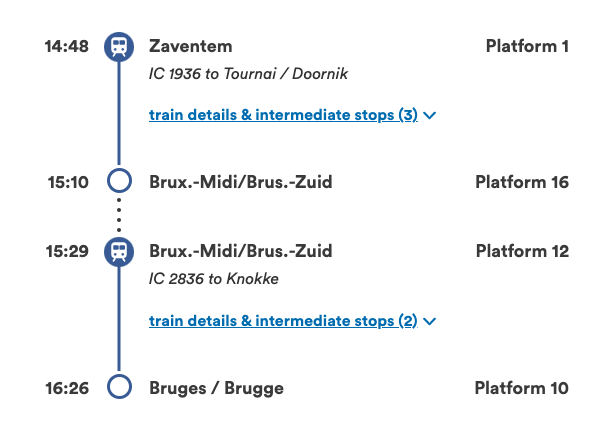Click the IC 1936 to Tournai / Doornik label
The height and width of the screenshot is (421, 605).
click(x=248, y=74)
